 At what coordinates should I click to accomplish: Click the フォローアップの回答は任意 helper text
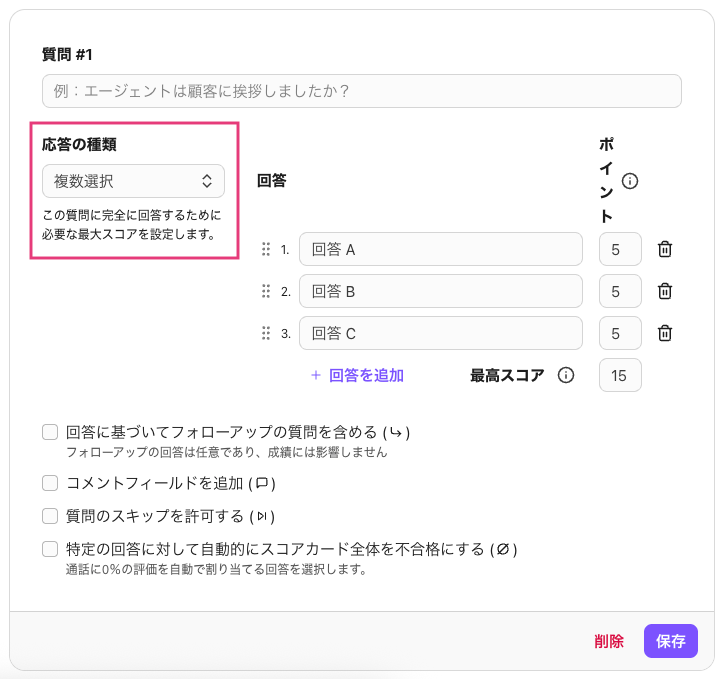pyautogui.click(x=226, y=452)
